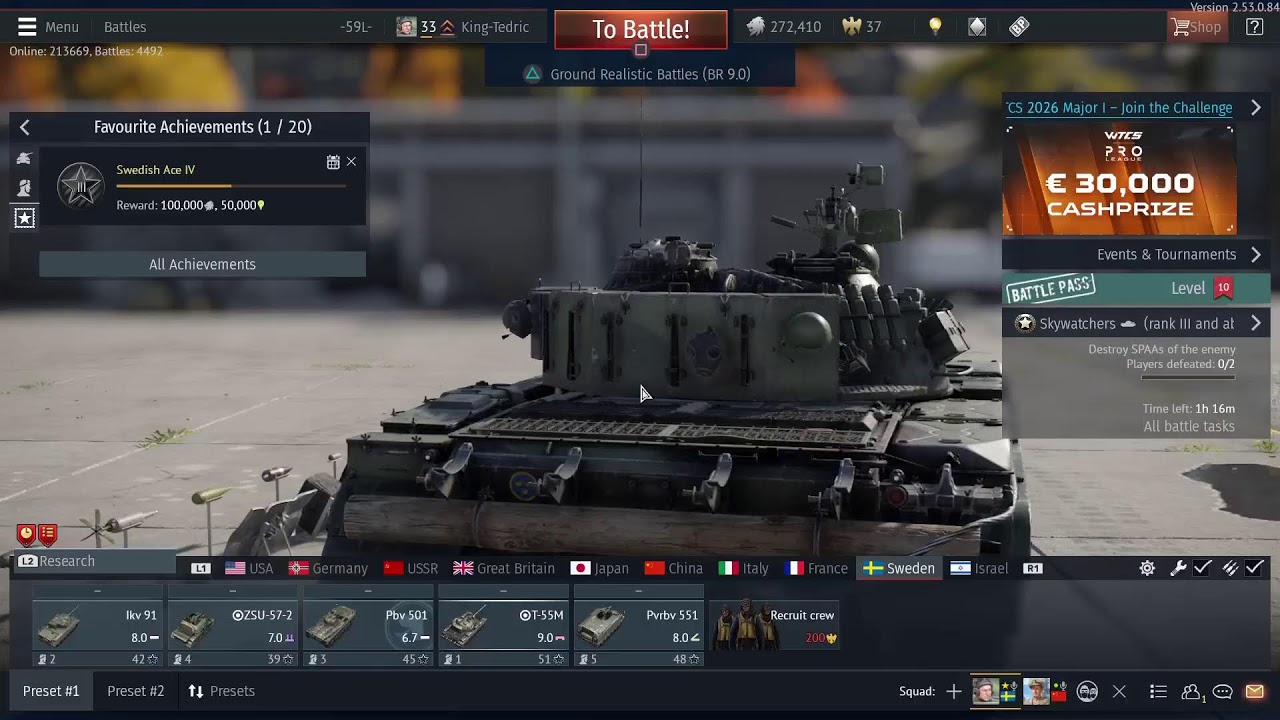Select the vehicle tank tab icon

(24, 158)
